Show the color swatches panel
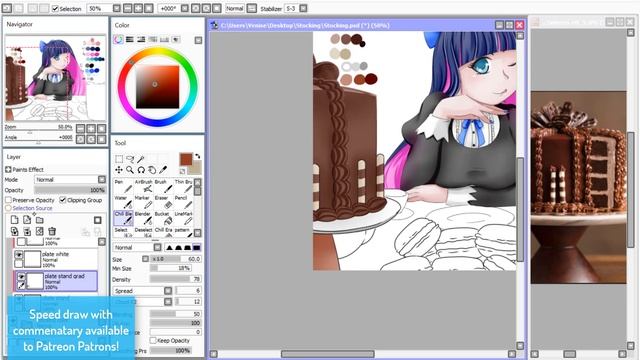The image size is (640, 360). coord(164,39)
